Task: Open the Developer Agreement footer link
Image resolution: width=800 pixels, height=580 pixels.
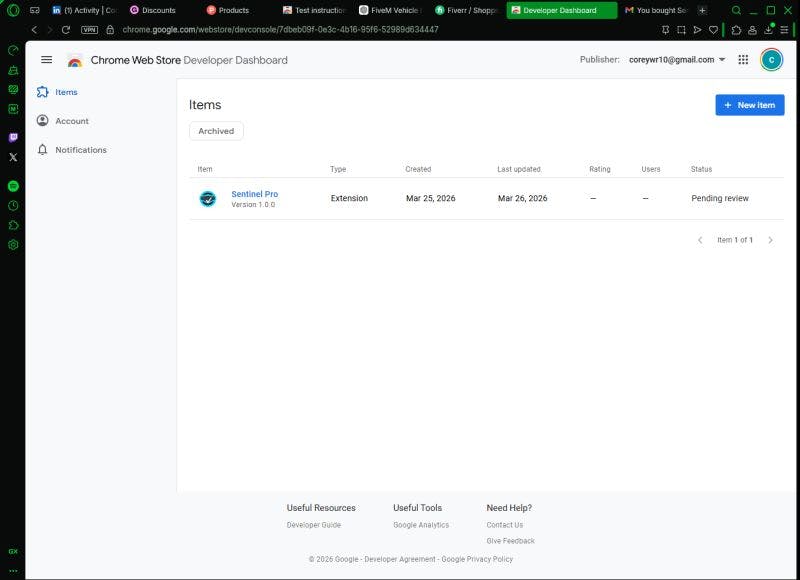Action: tap(400, 559)
